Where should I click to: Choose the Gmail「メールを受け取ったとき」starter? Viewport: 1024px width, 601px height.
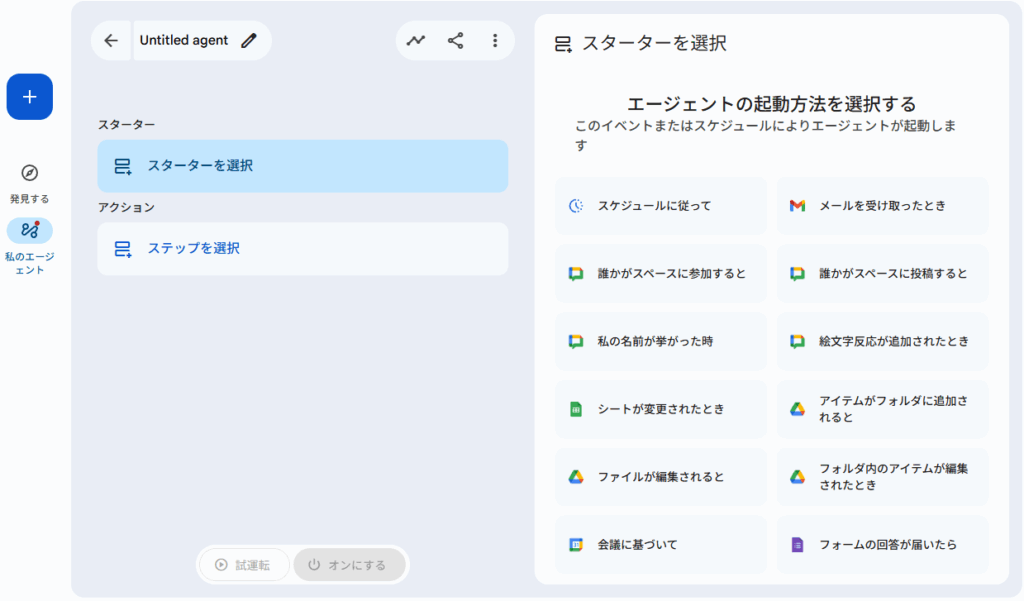(883, 205)
